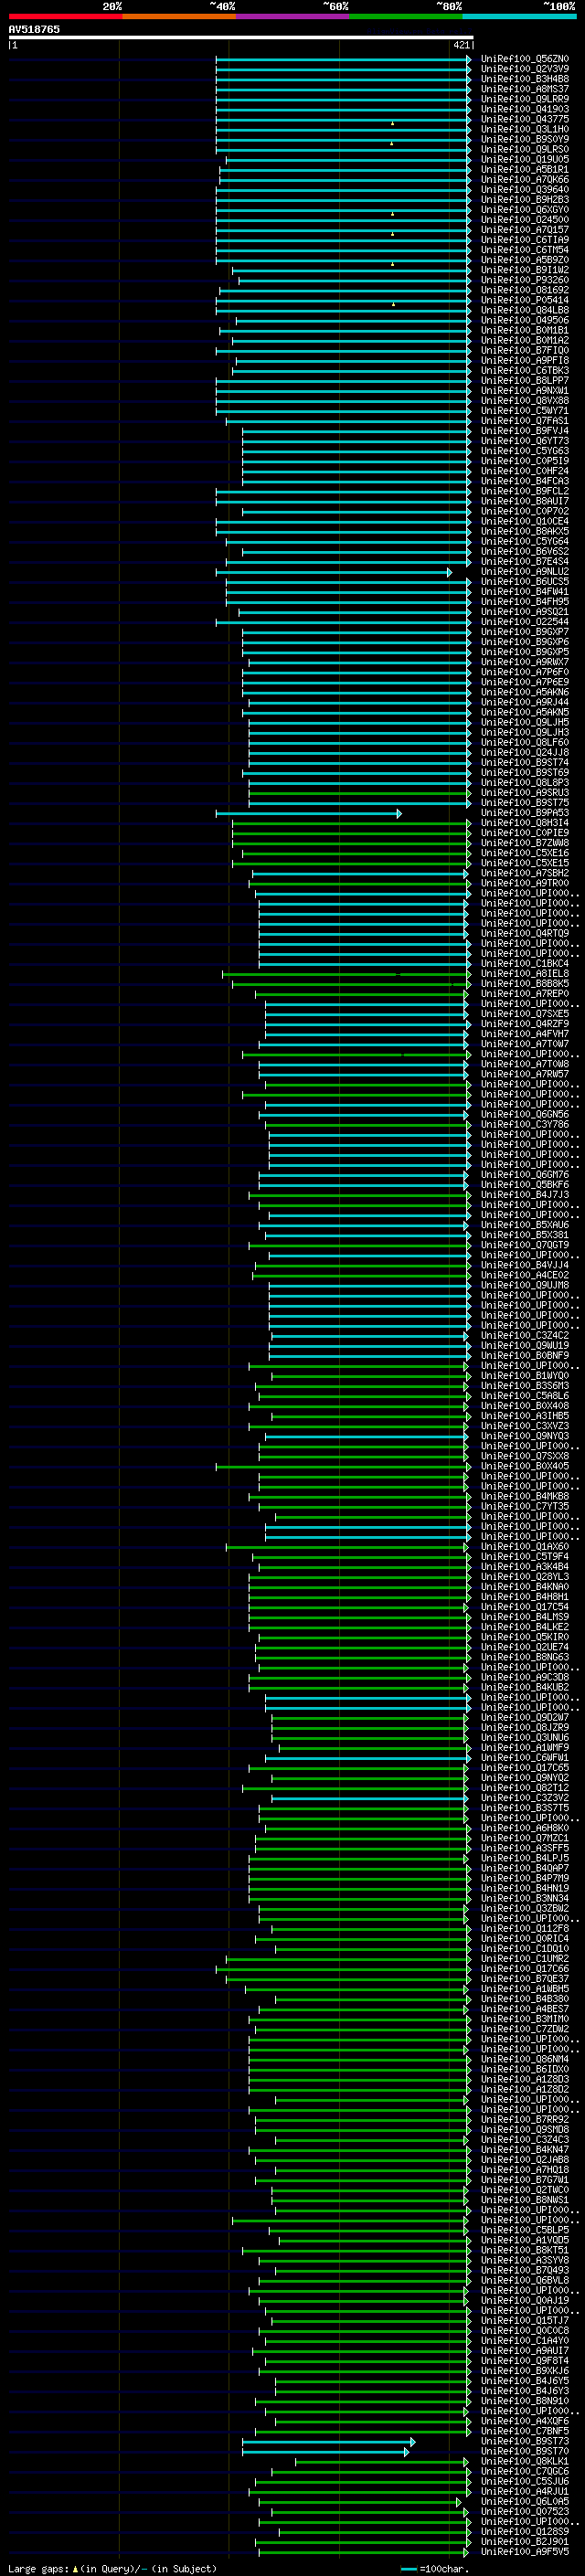Click the cyan alignment bar of UniRef100_Q56ZN0
This screenshot has width=585, height=2576.
(x=343, y=59)
